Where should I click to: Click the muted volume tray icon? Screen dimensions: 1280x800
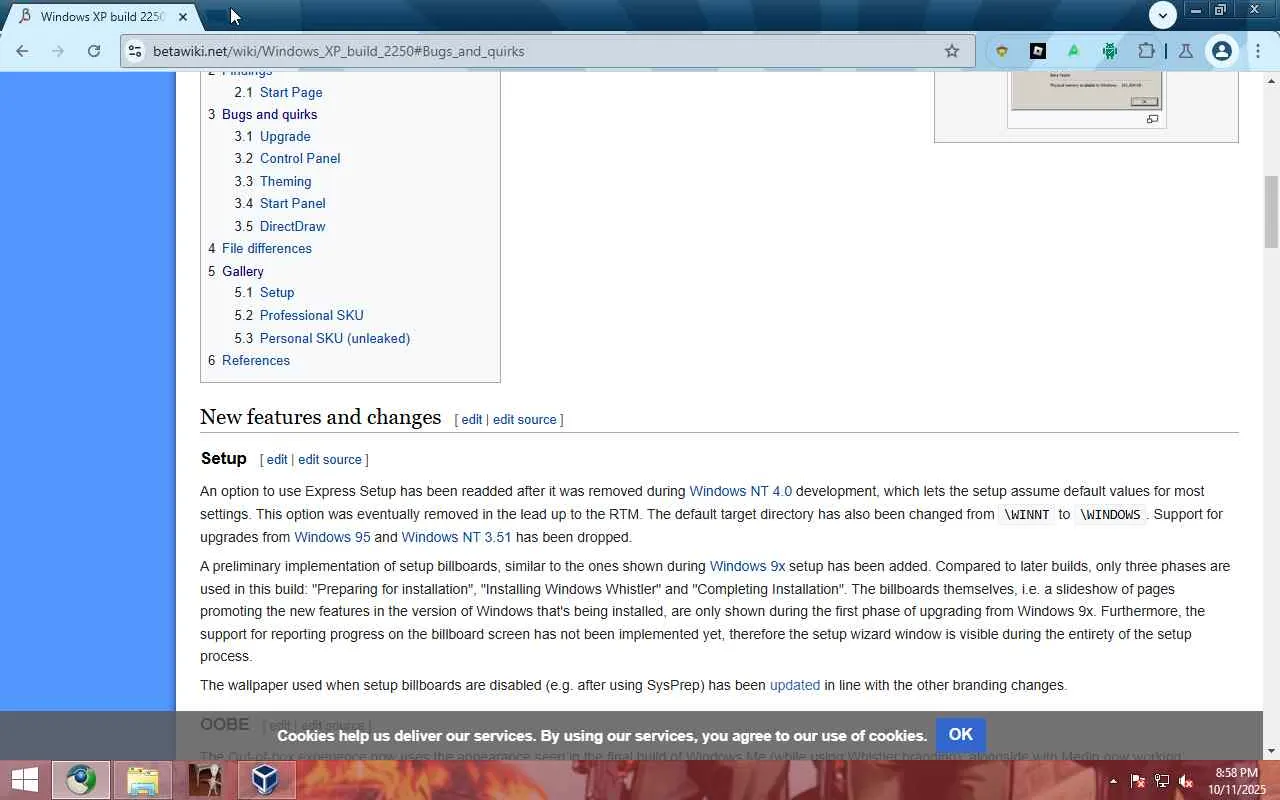click(x=1186, y=781)
